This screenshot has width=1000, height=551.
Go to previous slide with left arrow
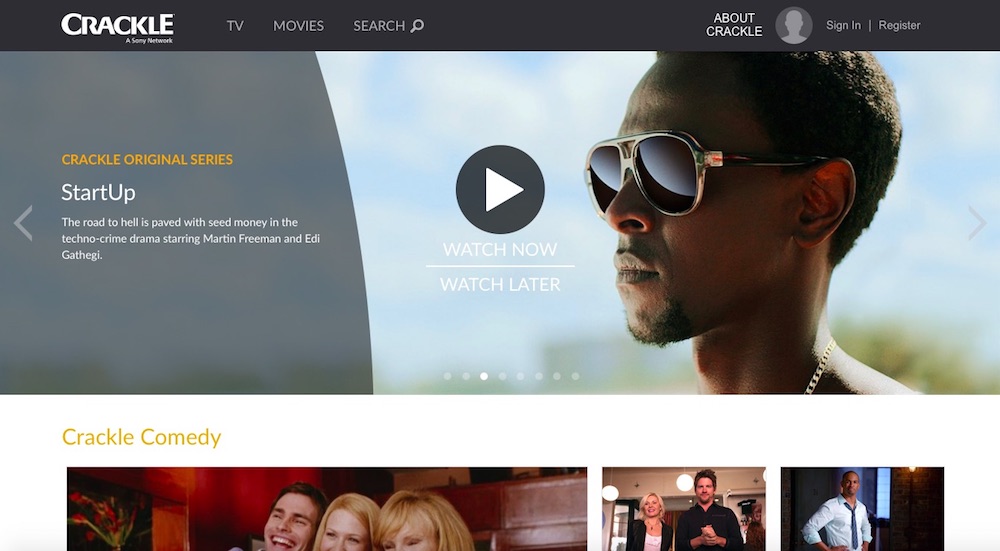23,223
